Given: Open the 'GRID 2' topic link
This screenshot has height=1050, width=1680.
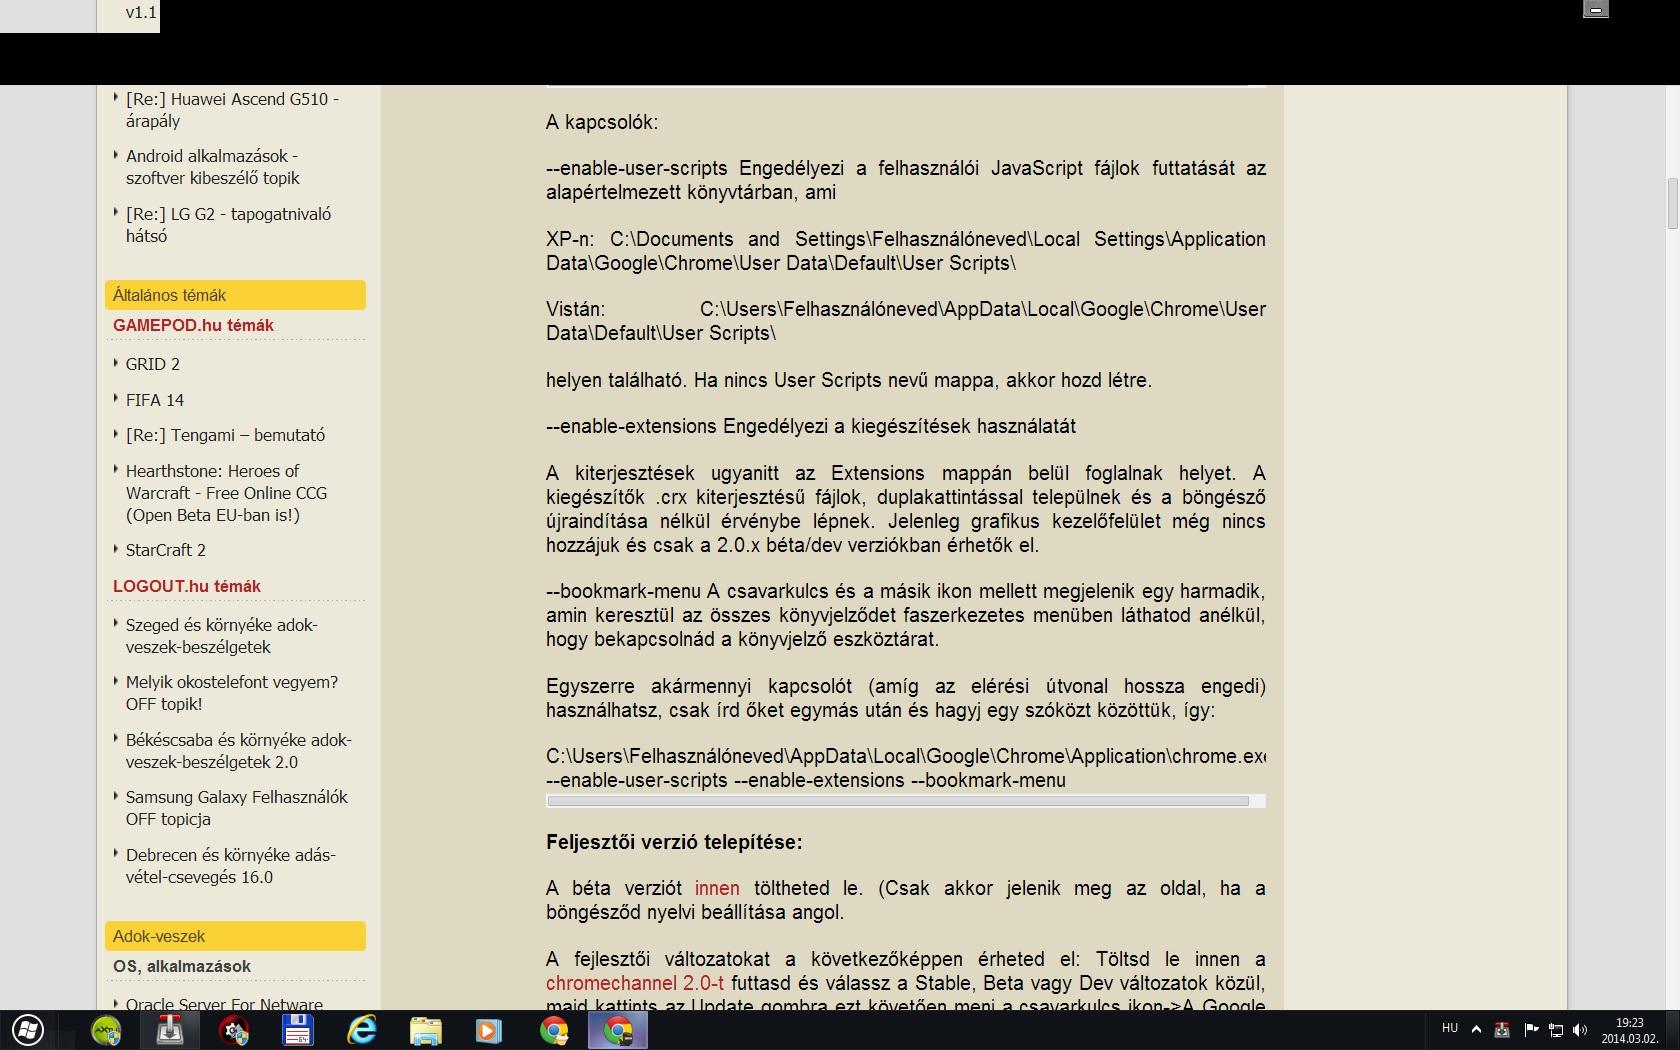Looking at the screenshot, I should (153, 364).
